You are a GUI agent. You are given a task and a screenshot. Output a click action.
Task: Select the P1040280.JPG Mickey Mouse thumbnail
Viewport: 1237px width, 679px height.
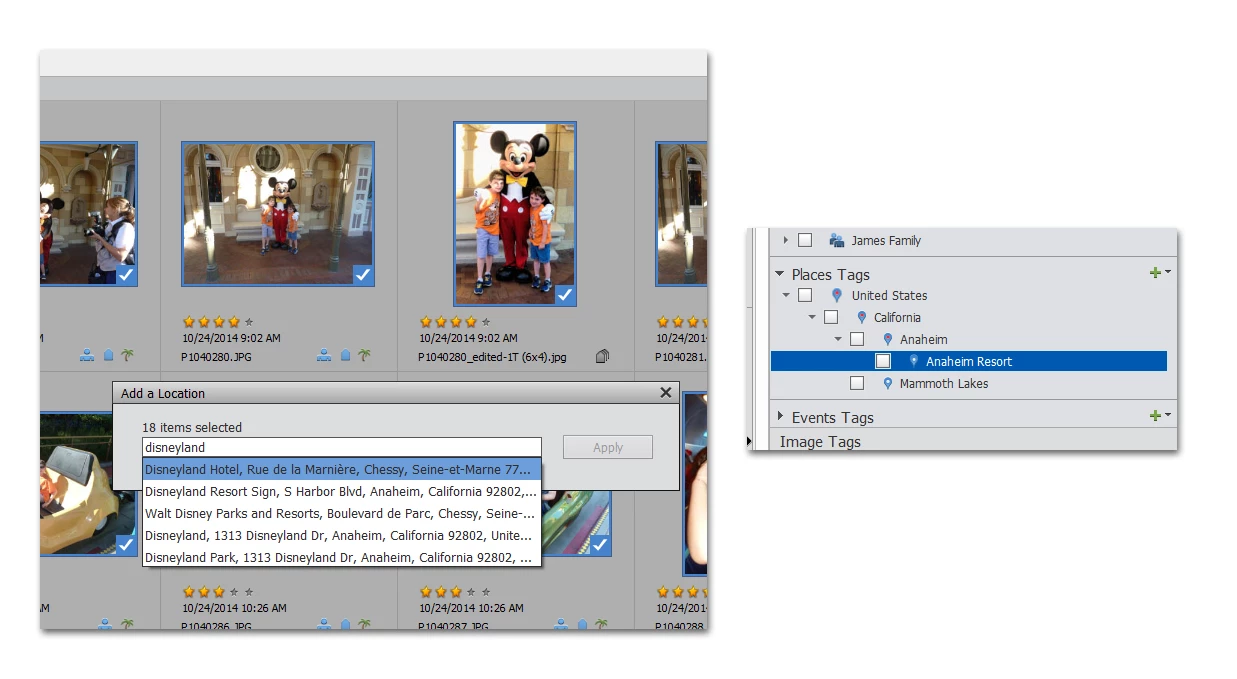pyautogui.click(x=278, y=214)
